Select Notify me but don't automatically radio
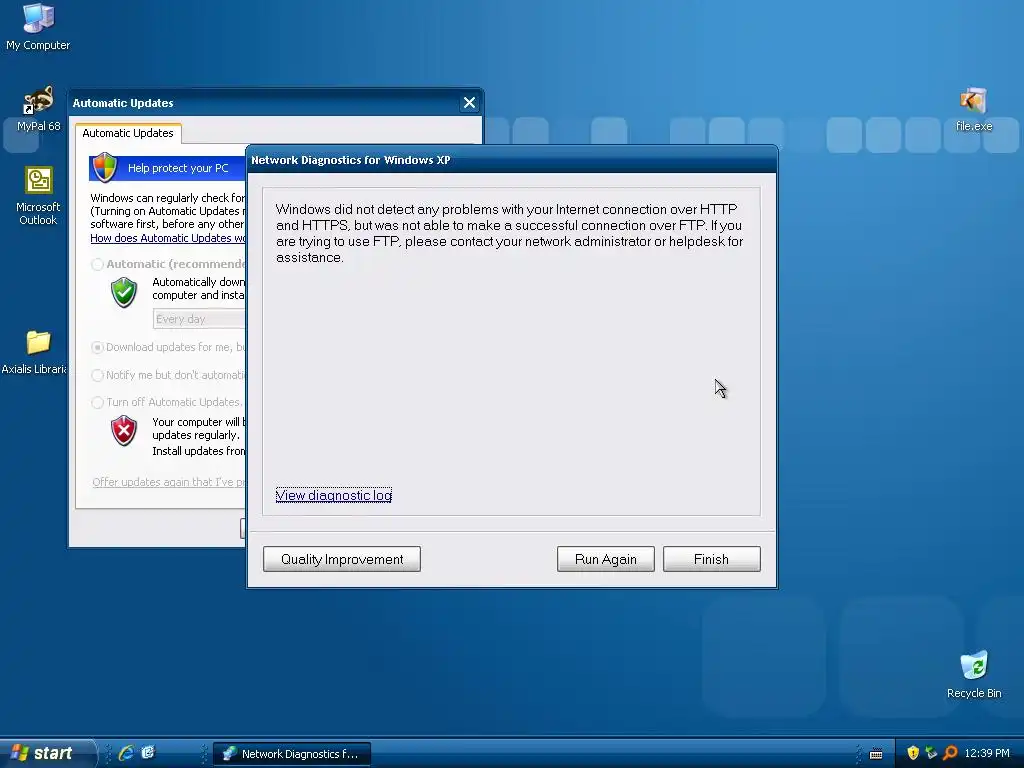 (x=97, y=376)
